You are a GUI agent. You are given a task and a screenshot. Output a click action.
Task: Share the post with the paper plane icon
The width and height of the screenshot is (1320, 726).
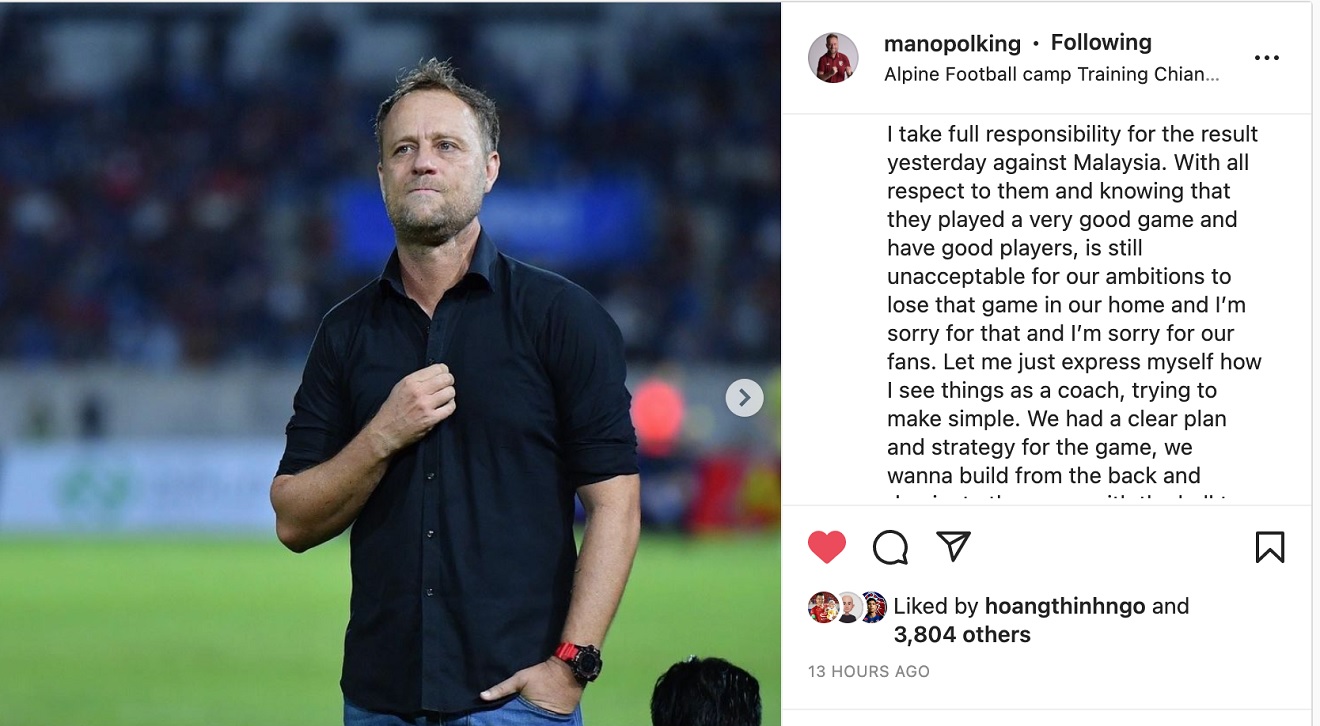point(953,546)
